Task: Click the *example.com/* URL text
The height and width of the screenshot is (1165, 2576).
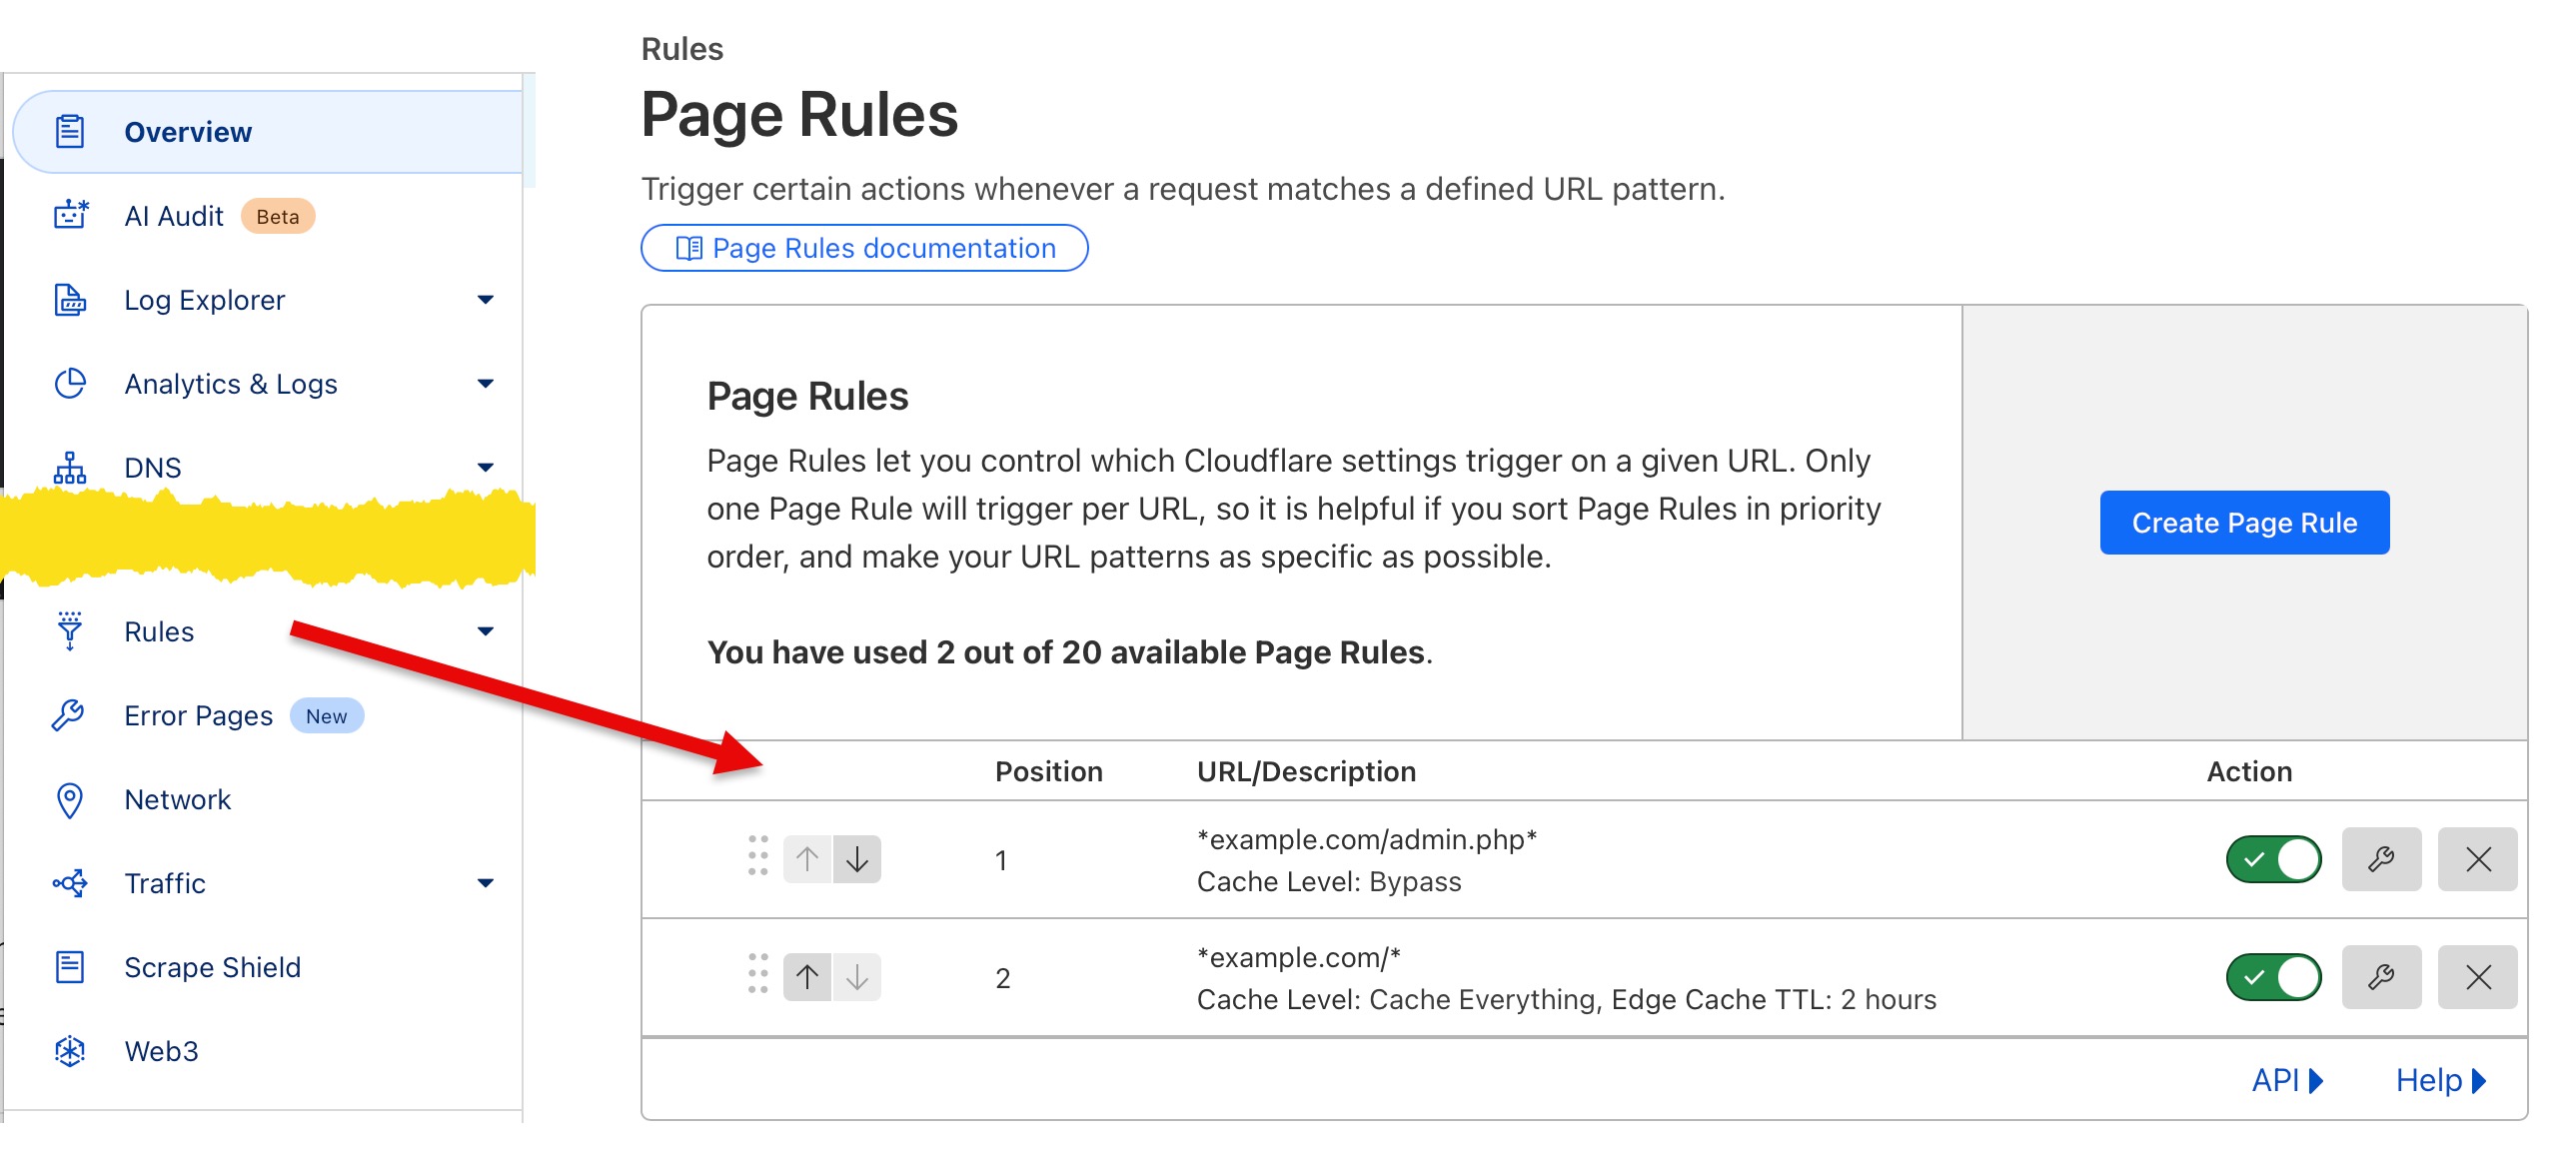Action: coord(1298,957)
